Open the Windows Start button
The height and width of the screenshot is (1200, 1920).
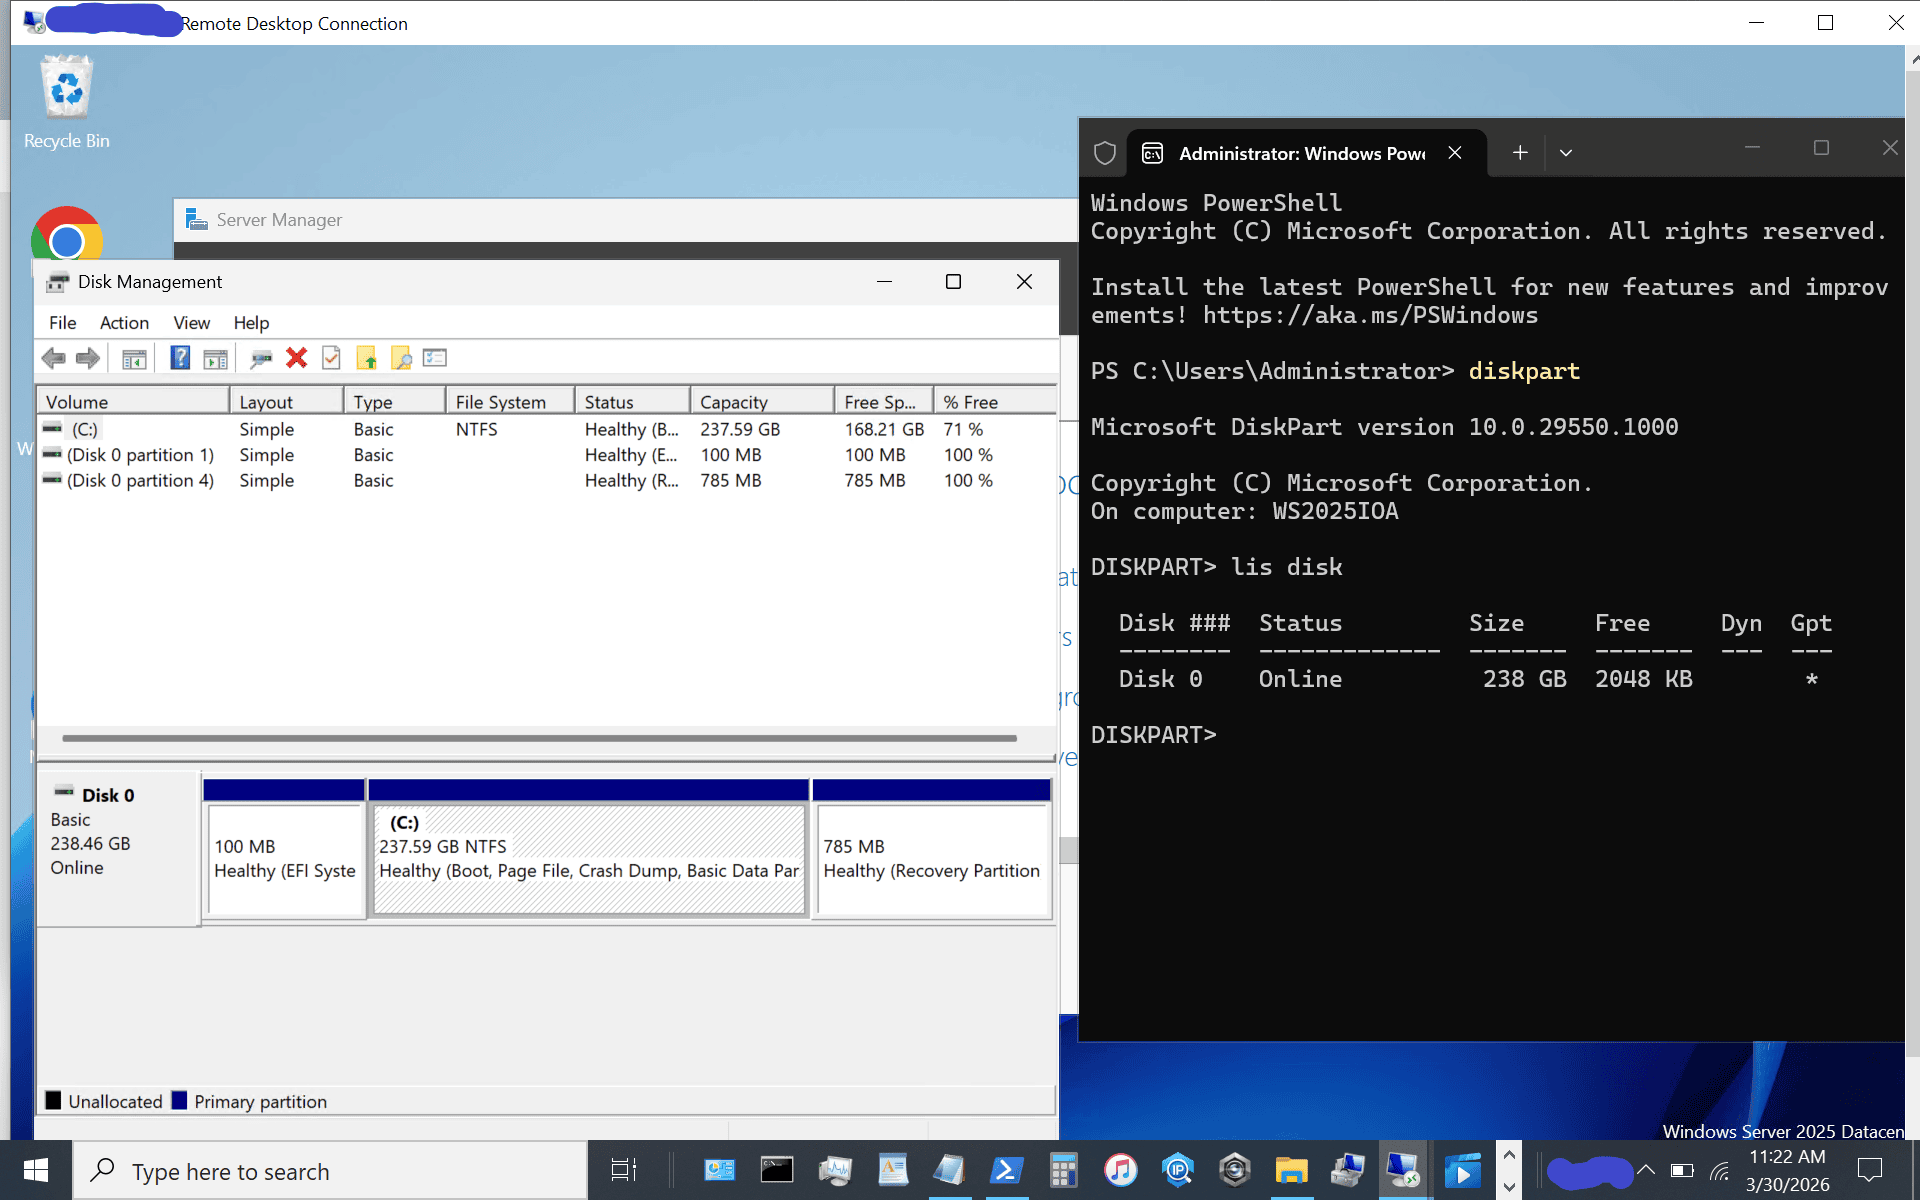[36, 1170]
